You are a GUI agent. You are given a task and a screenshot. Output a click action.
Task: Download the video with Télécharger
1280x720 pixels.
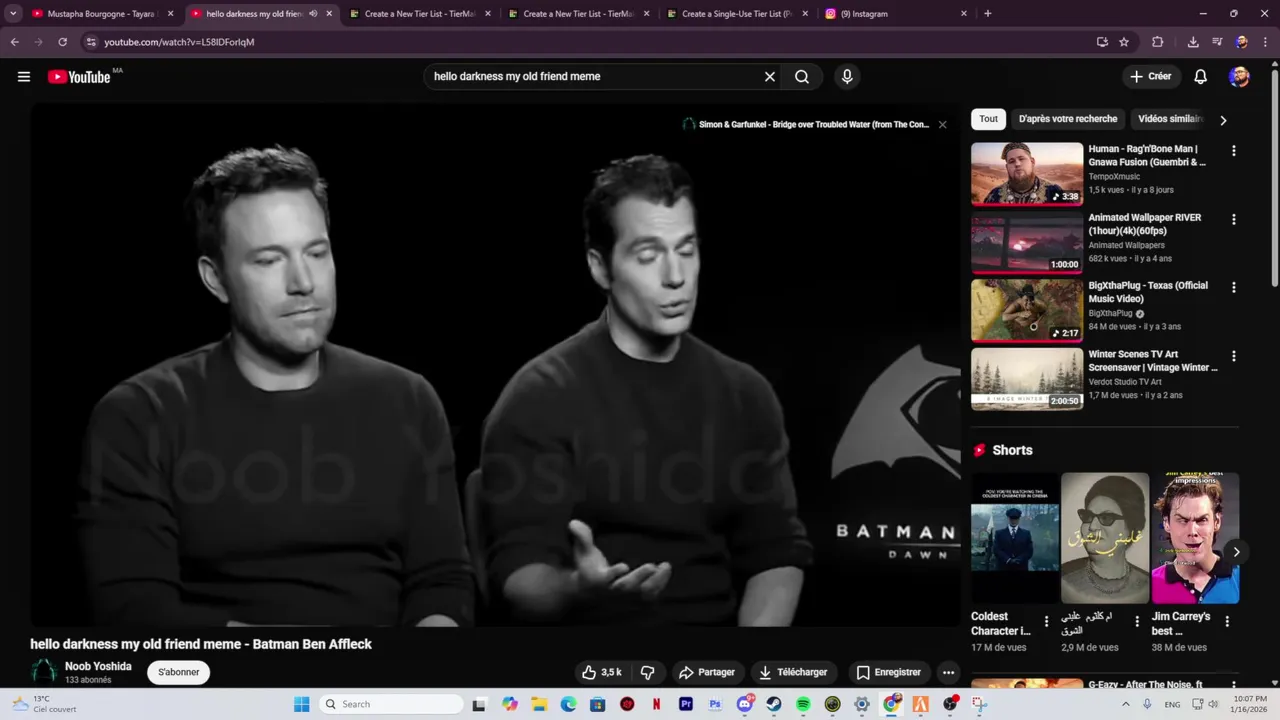point(793,672)
